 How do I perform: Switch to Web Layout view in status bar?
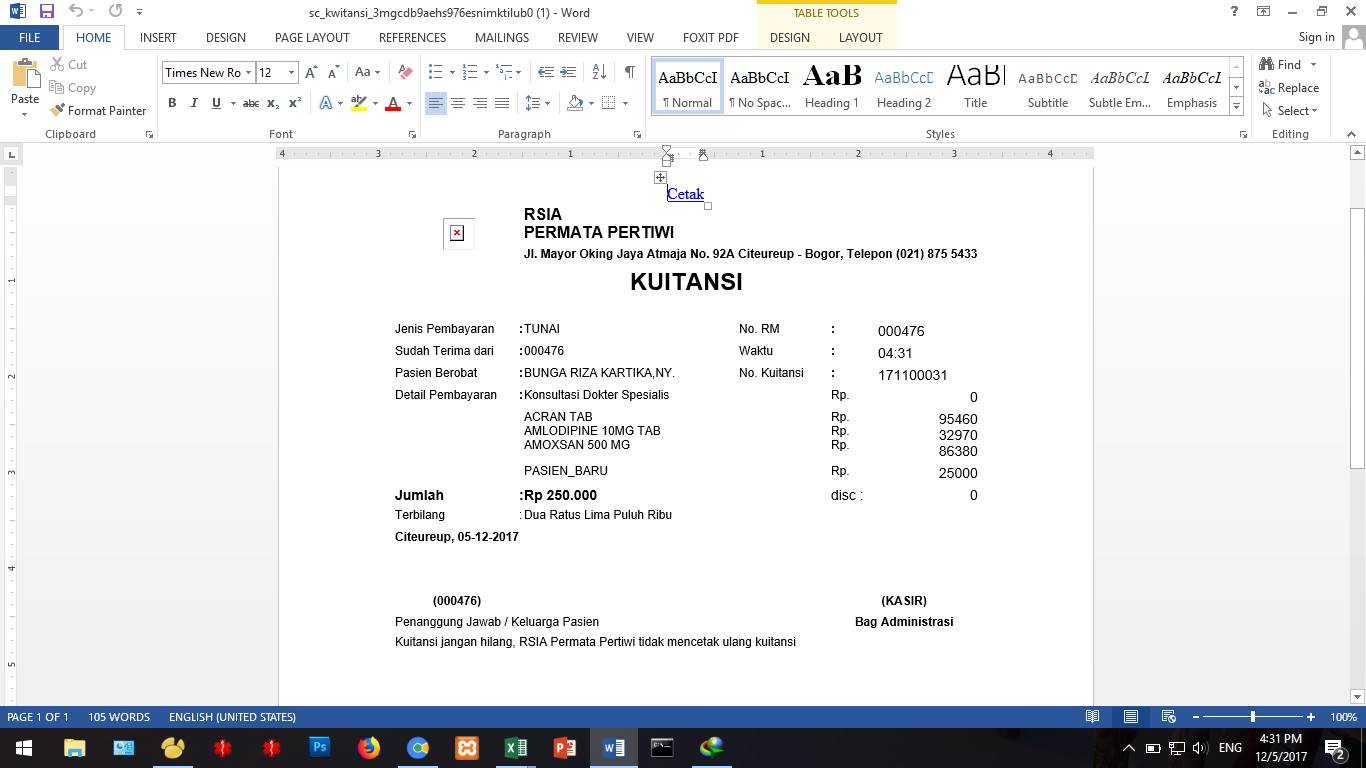[x=1168, y=717]
